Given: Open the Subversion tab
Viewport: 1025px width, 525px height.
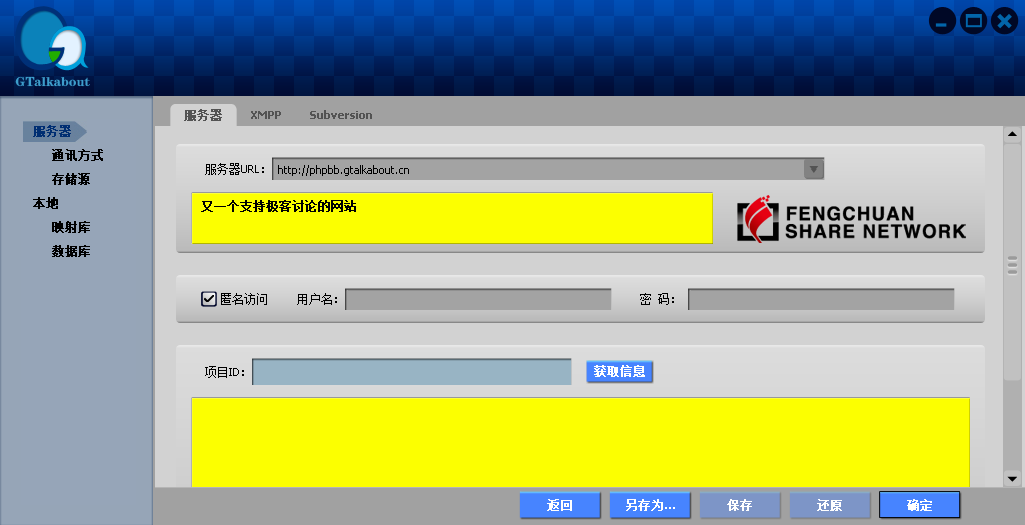Looking at the screenshot, I should pos(341,115).
